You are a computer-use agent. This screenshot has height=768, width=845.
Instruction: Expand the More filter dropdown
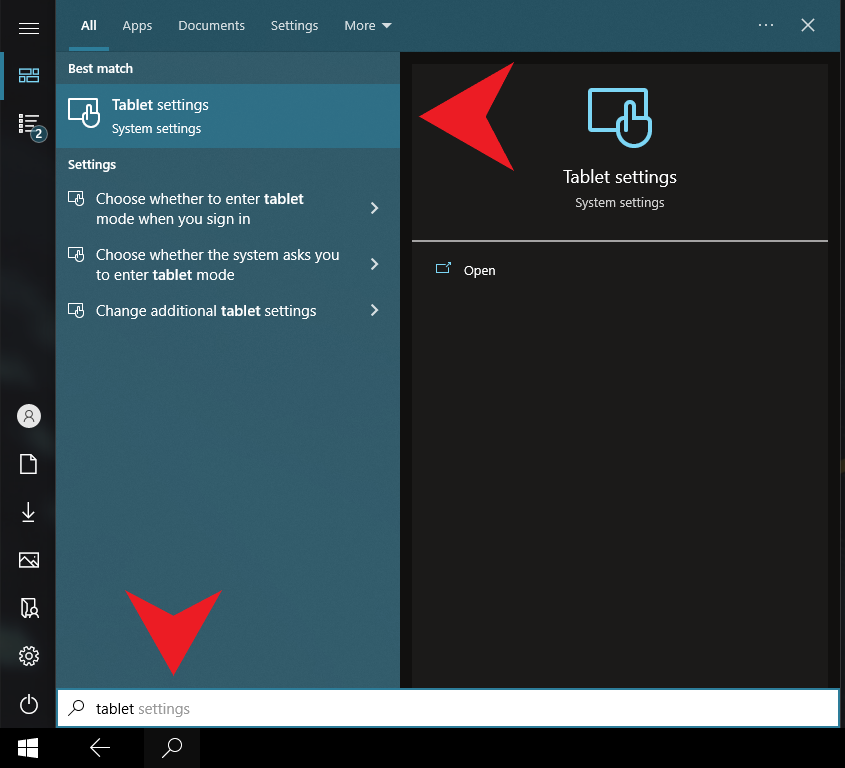pyautogui.click(x=367, y=26)
